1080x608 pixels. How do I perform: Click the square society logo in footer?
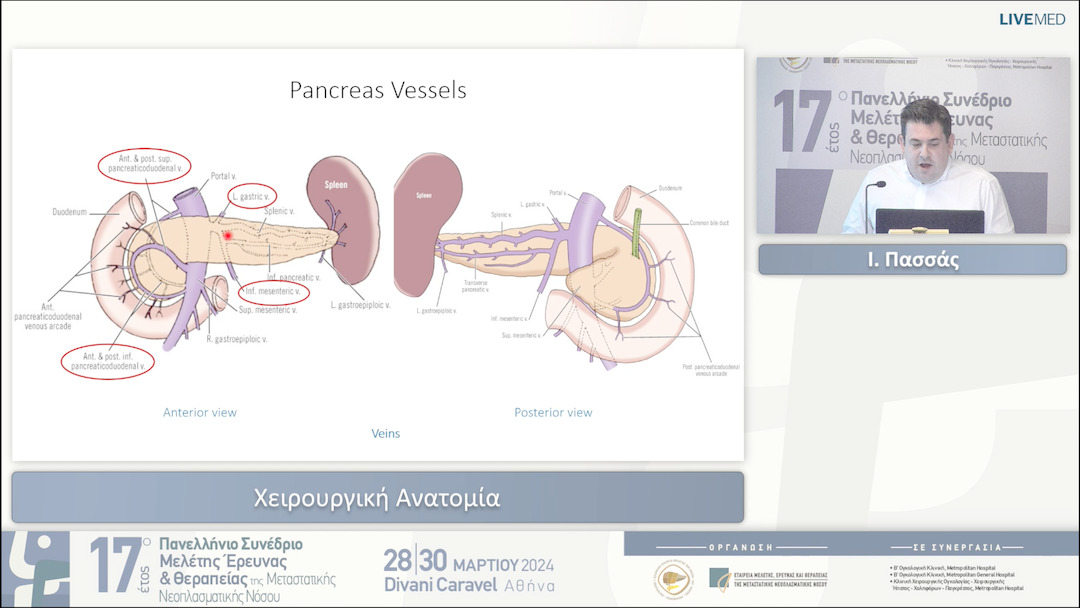click(x=719, y=578)
